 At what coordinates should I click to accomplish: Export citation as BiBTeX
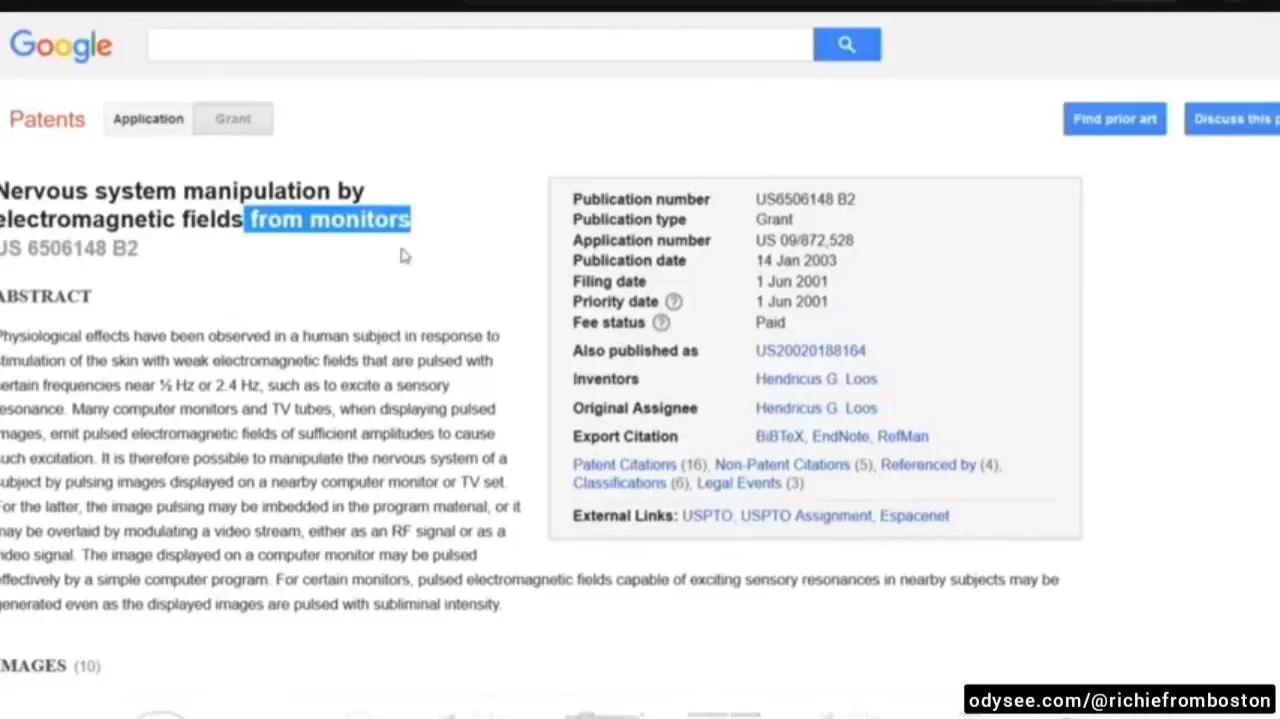[779, 437]
